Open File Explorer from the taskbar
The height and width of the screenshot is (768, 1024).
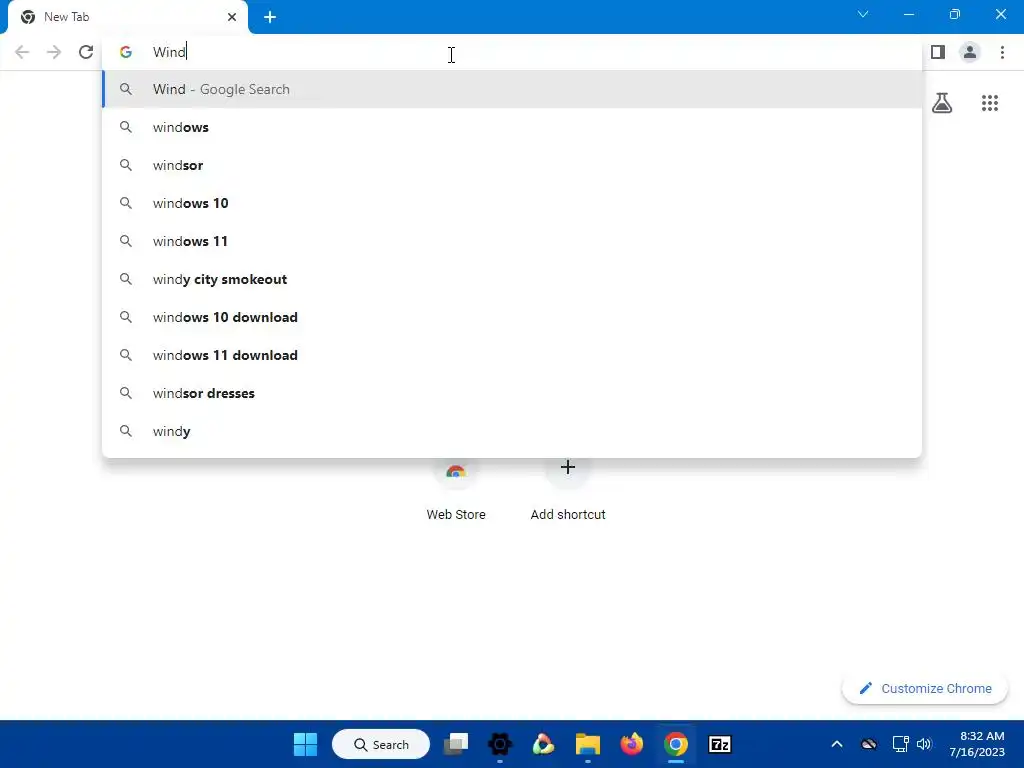588,744
